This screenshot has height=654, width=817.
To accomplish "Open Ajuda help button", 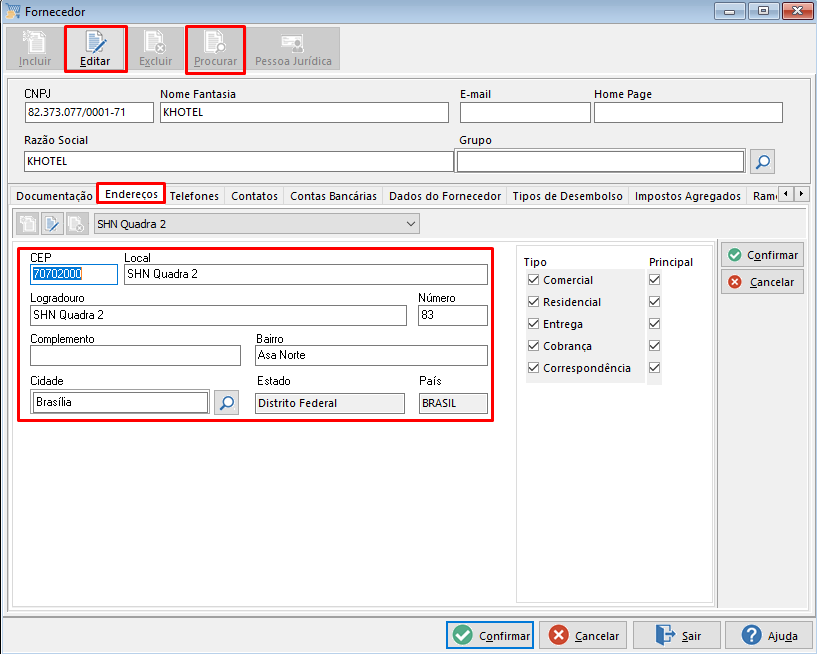I will point(769,635).
